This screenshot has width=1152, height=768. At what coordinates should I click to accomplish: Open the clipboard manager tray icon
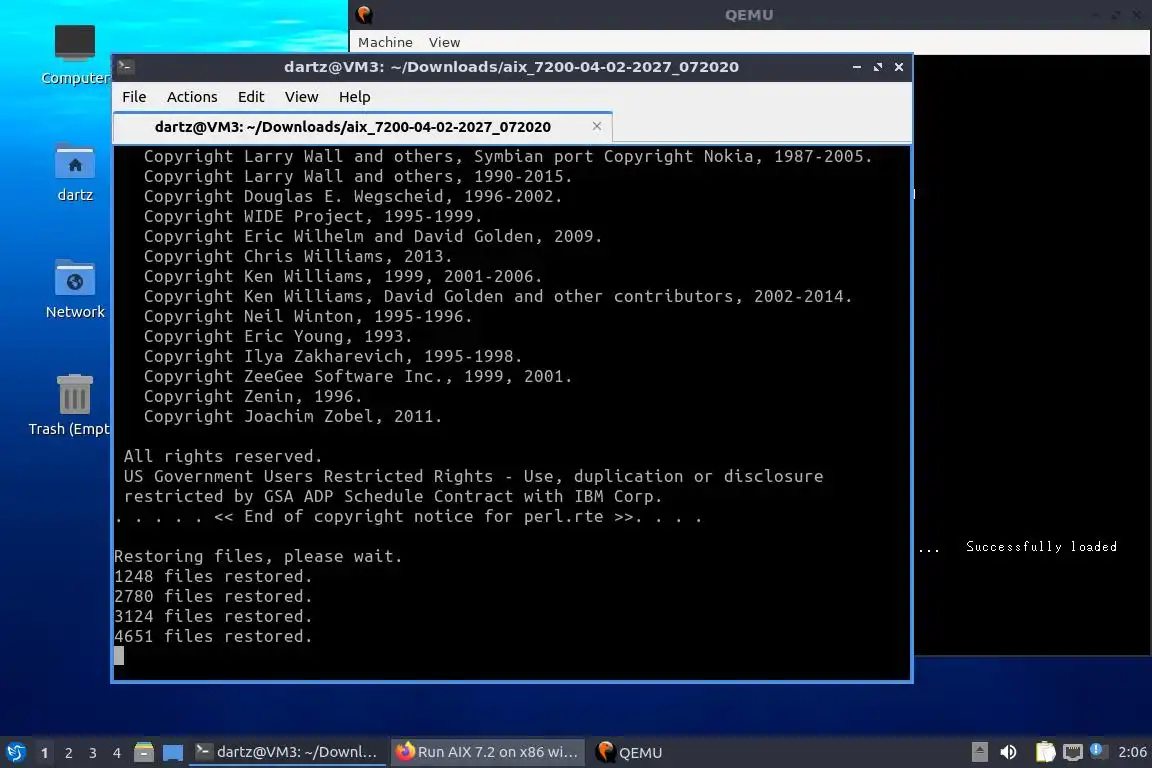tap(1045, 752)
